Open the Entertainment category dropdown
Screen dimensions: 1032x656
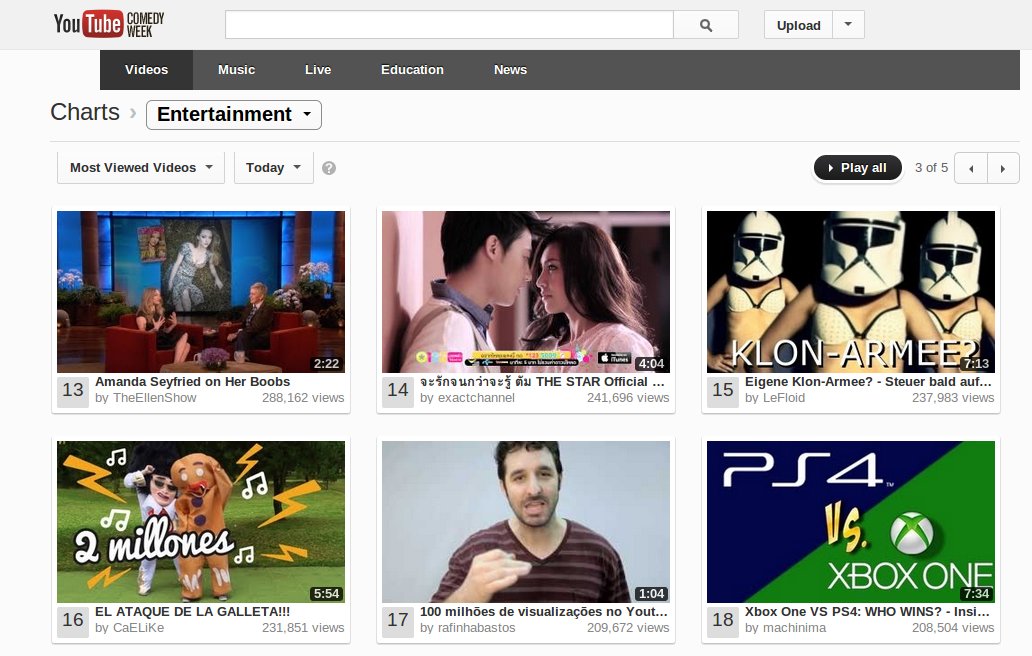[x=234, y=114]
